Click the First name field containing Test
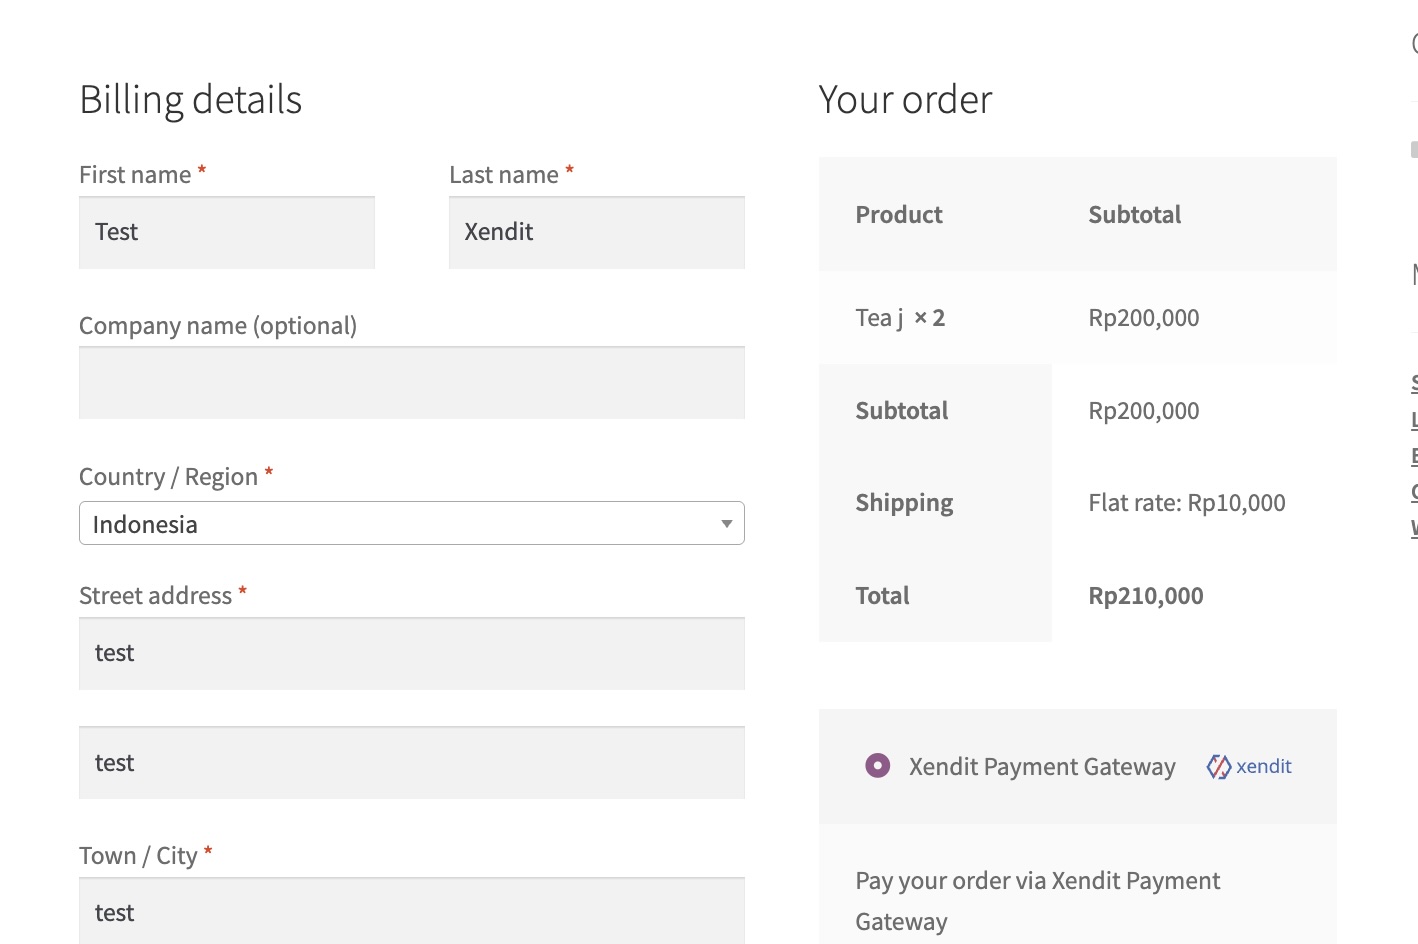The height and width of the screenshot is (944, 1418). pos(226,232)
